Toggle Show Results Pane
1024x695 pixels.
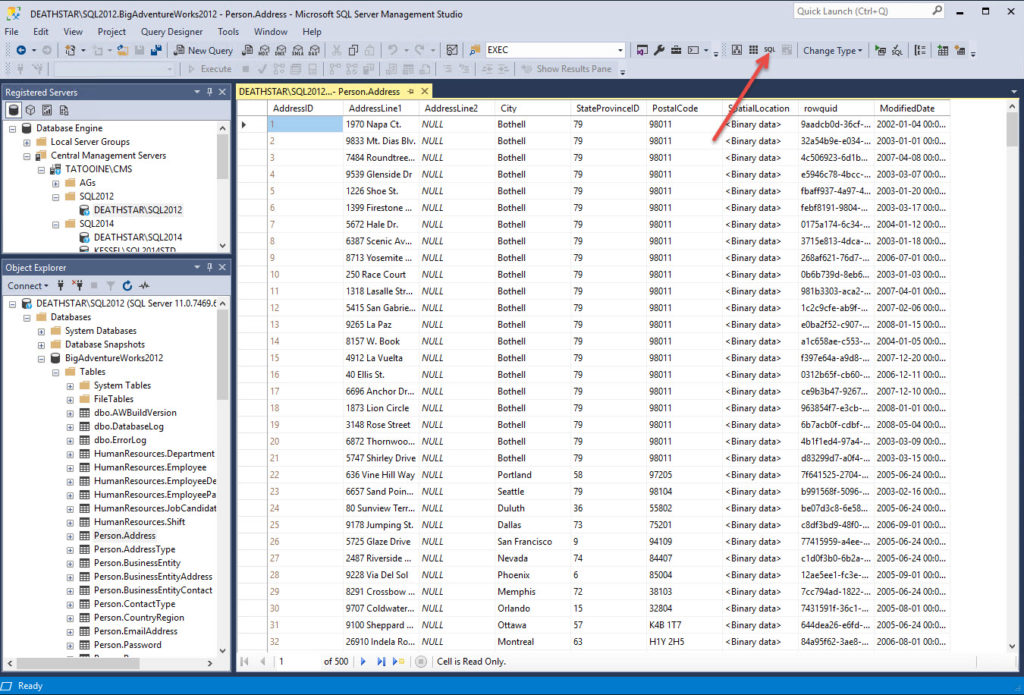(570, 70)
